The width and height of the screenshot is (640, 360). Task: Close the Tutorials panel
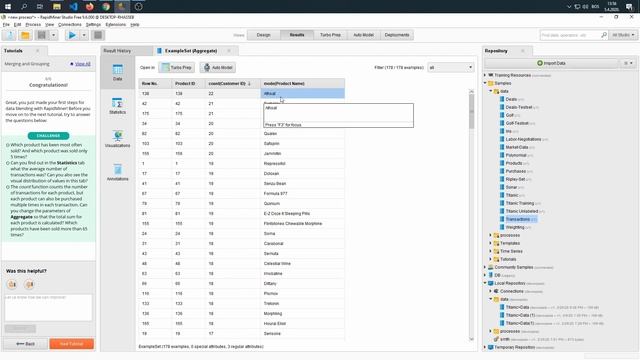tap(38, 51)
